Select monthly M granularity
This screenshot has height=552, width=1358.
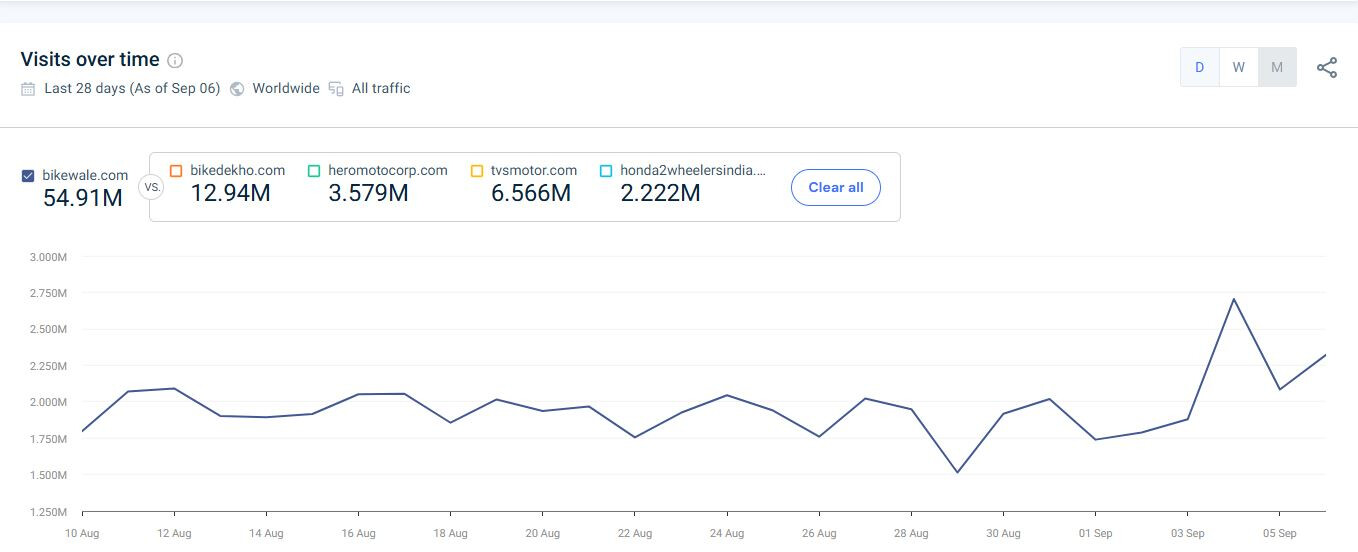(x=1277, y=68)
